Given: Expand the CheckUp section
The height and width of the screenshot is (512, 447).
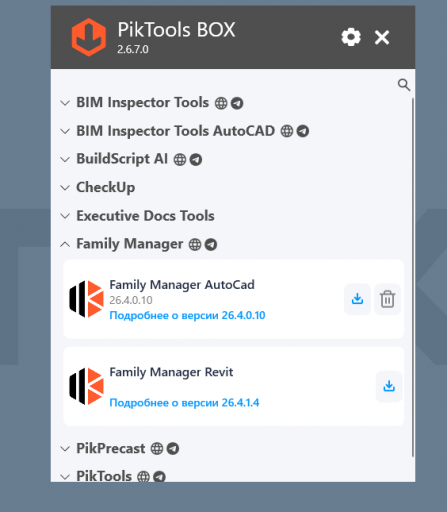Looking at the screenshot, I should point(65,188).
